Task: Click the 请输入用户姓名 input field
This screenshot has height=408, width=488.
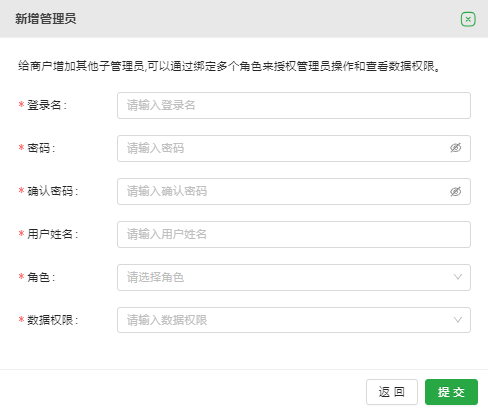Action: (x=294, y=234)
